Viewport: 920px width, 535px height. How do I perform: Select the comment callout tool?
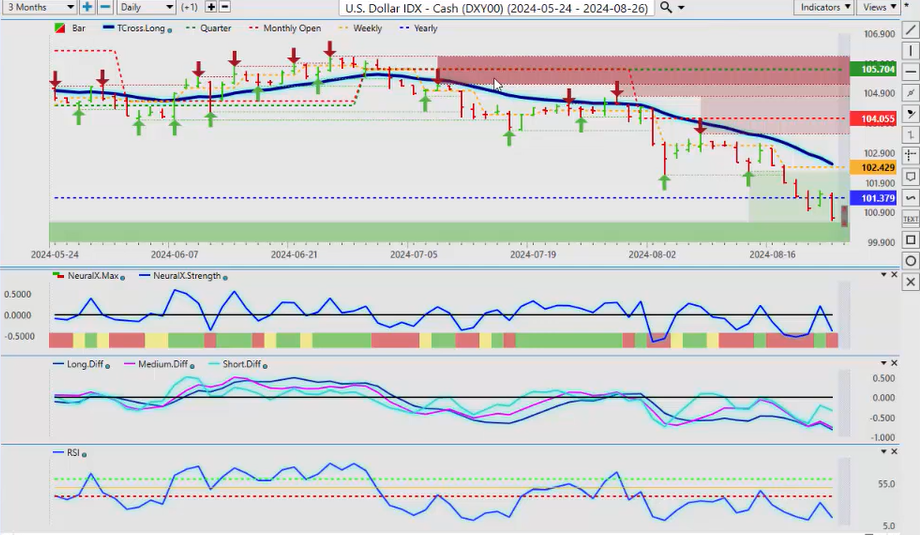[x=910, y=176]
